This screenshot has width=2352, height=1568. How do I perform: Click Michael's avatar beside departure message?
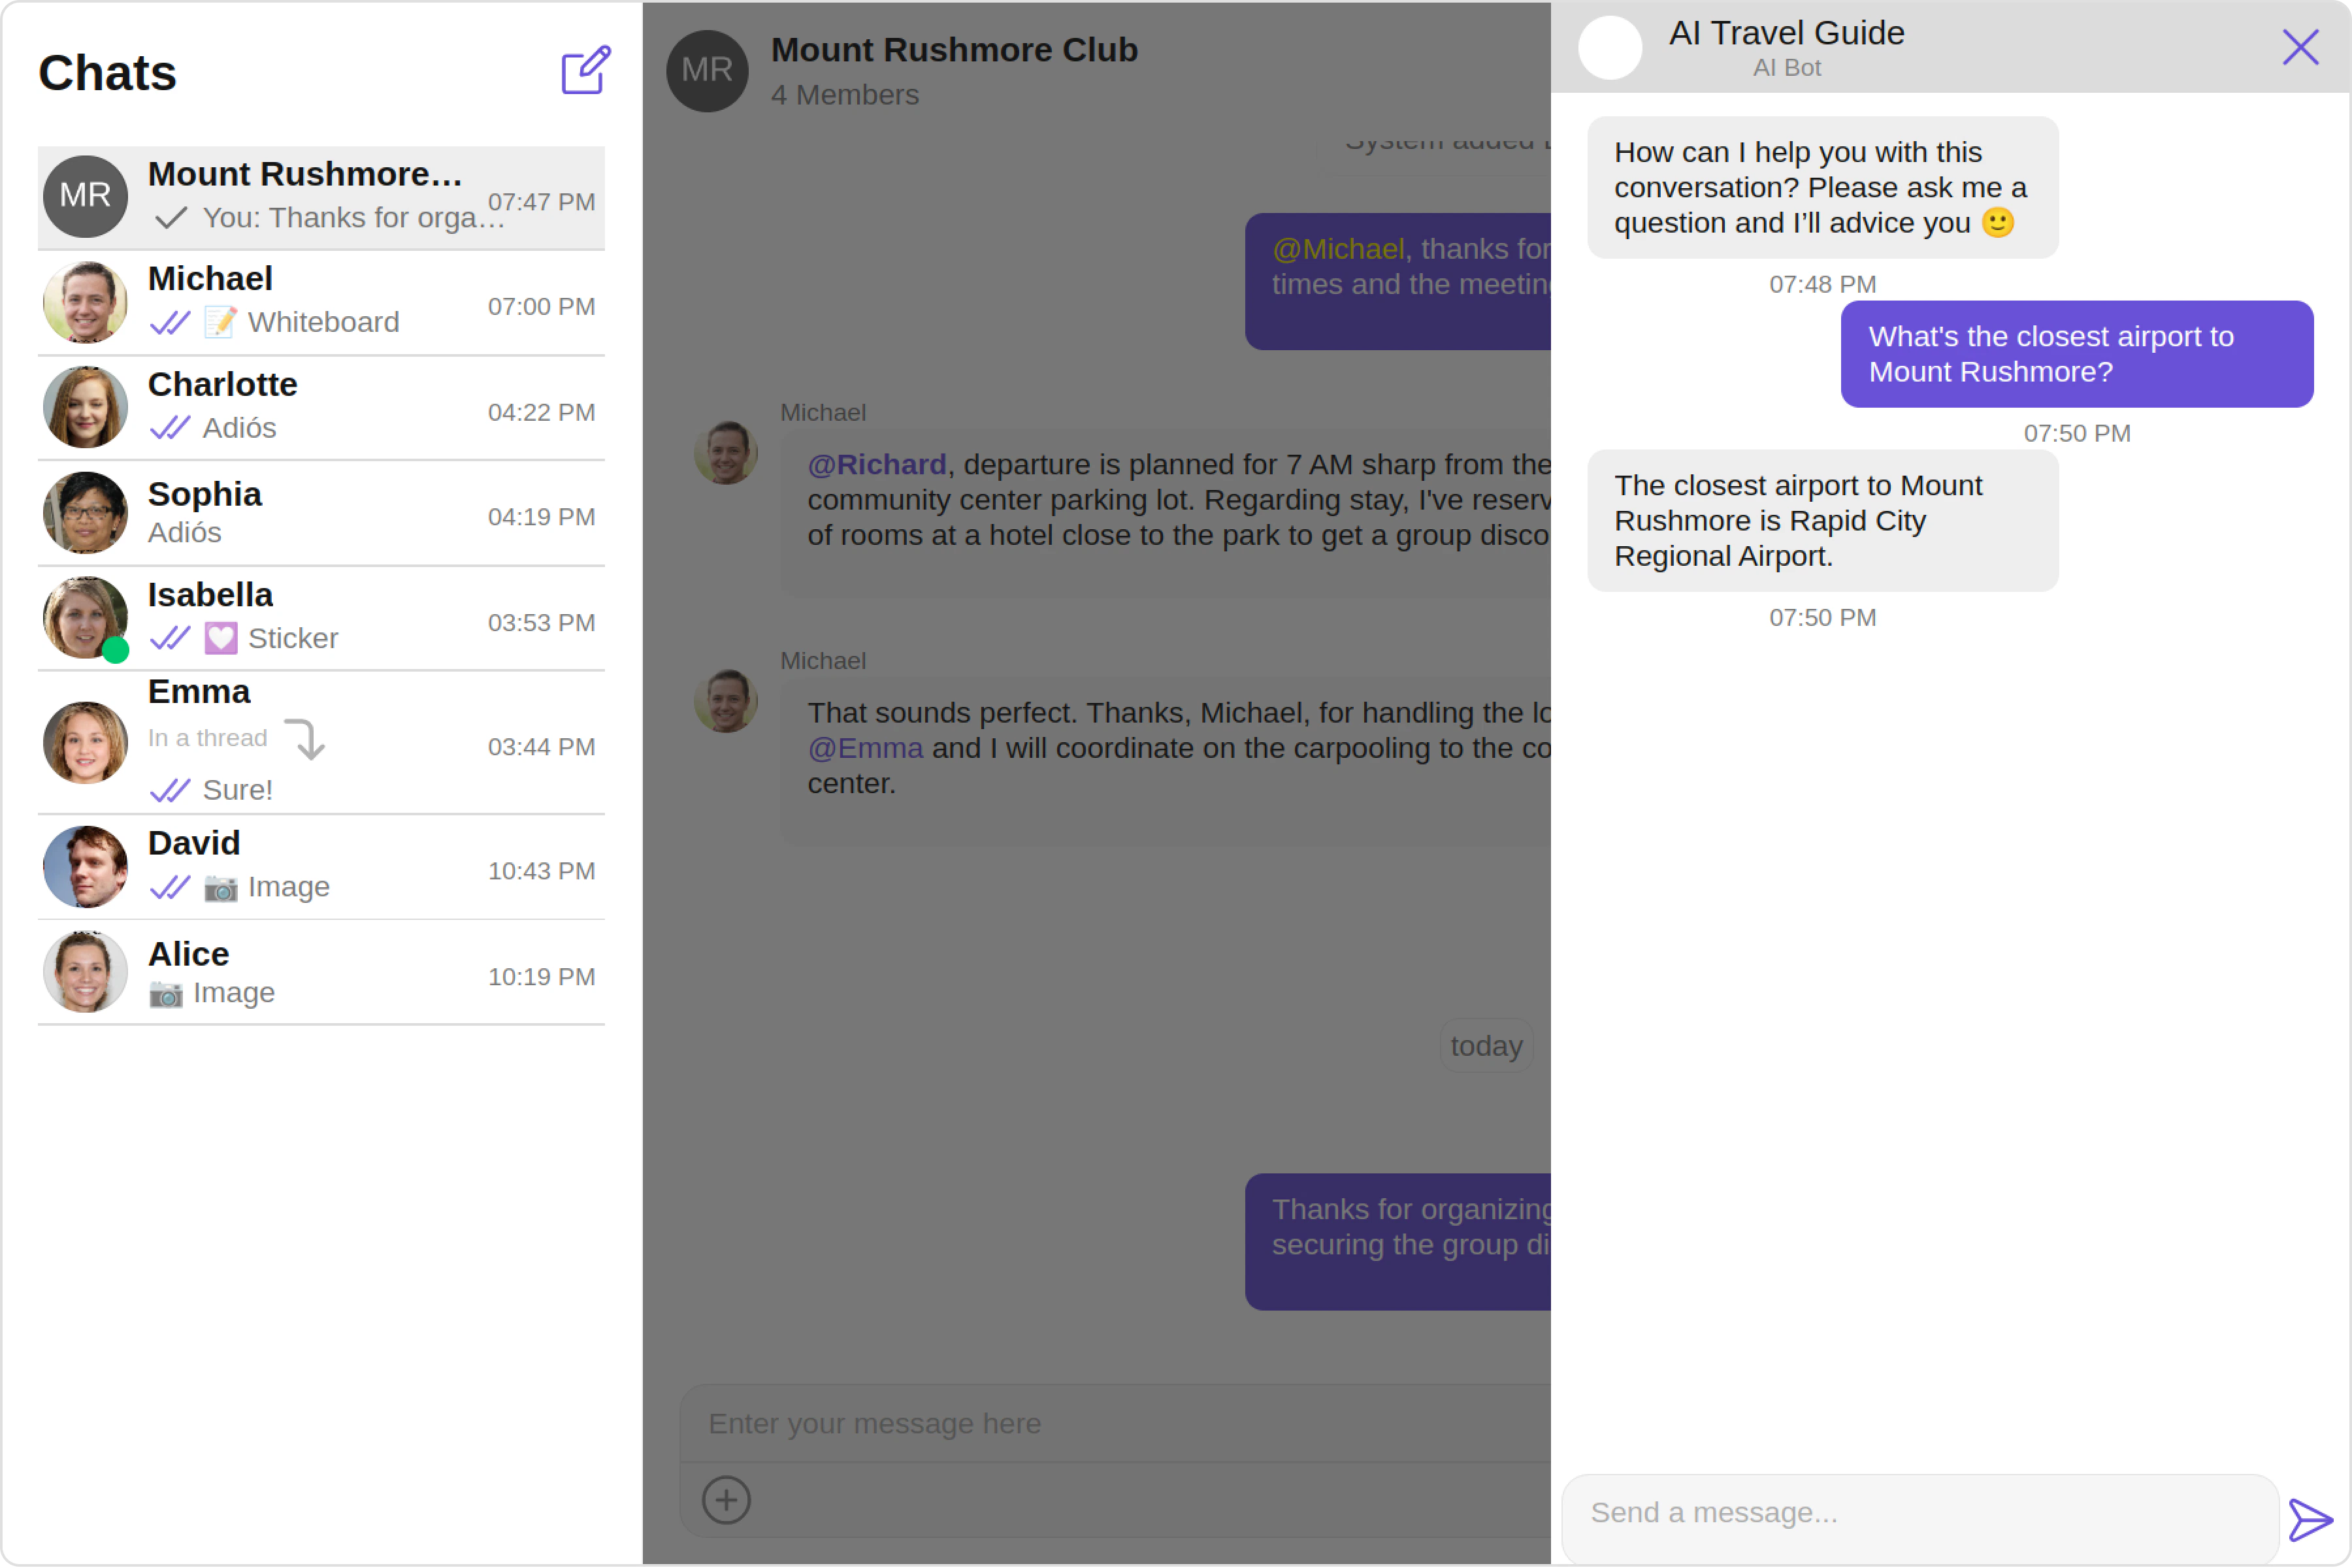pos(726,453)
